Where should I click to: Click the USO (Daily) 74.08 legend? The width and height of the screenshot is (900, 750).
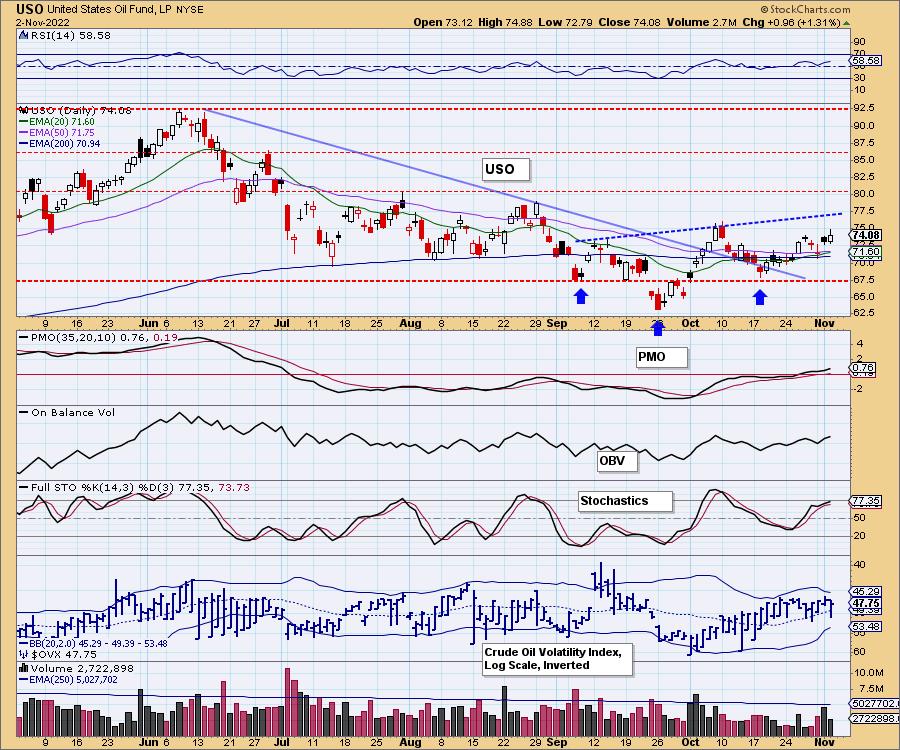[x=80, y=110]
